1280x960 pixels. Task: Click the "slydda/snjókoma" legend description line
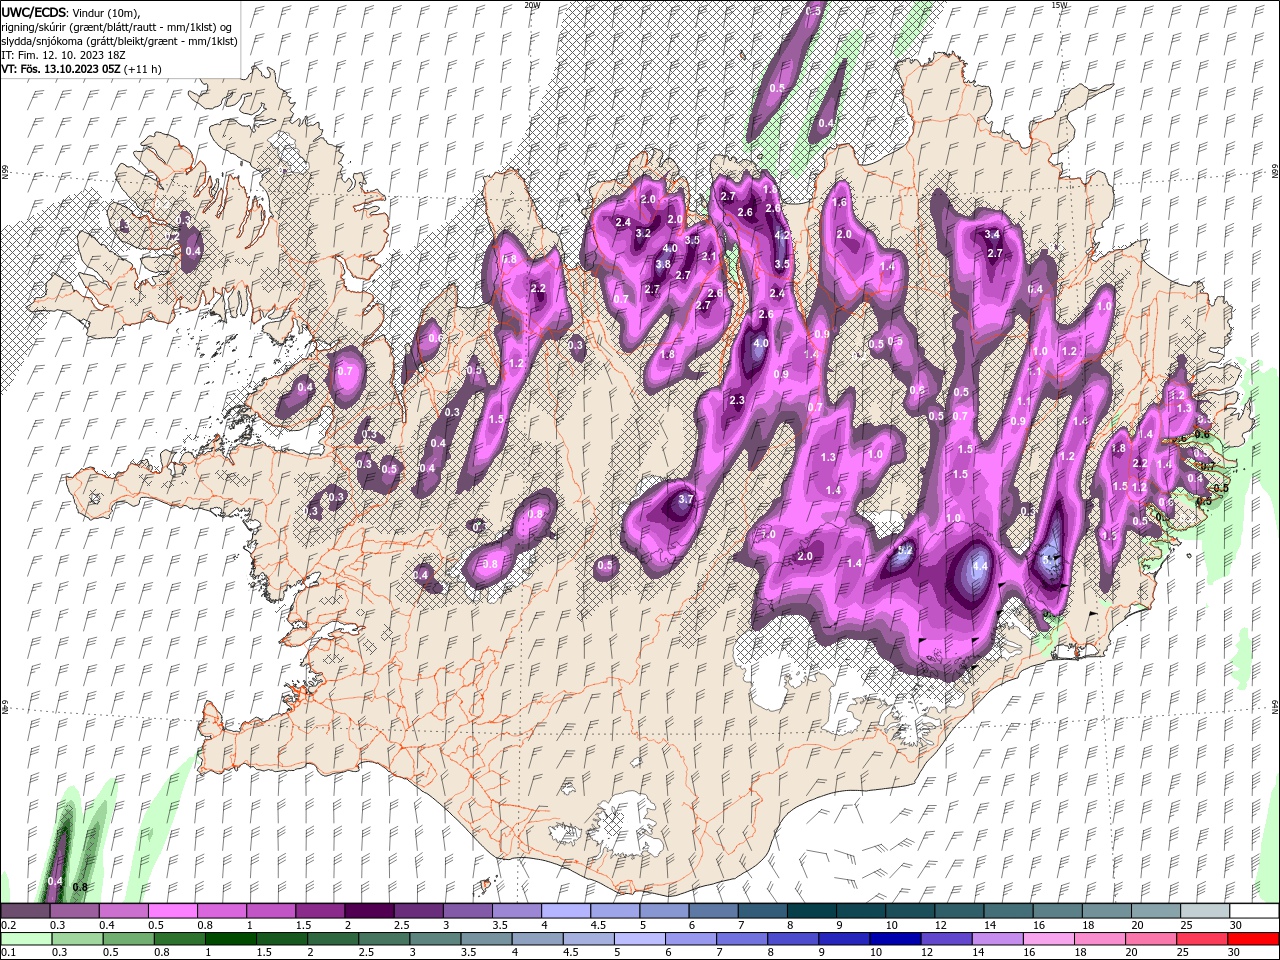pos(119,41)
